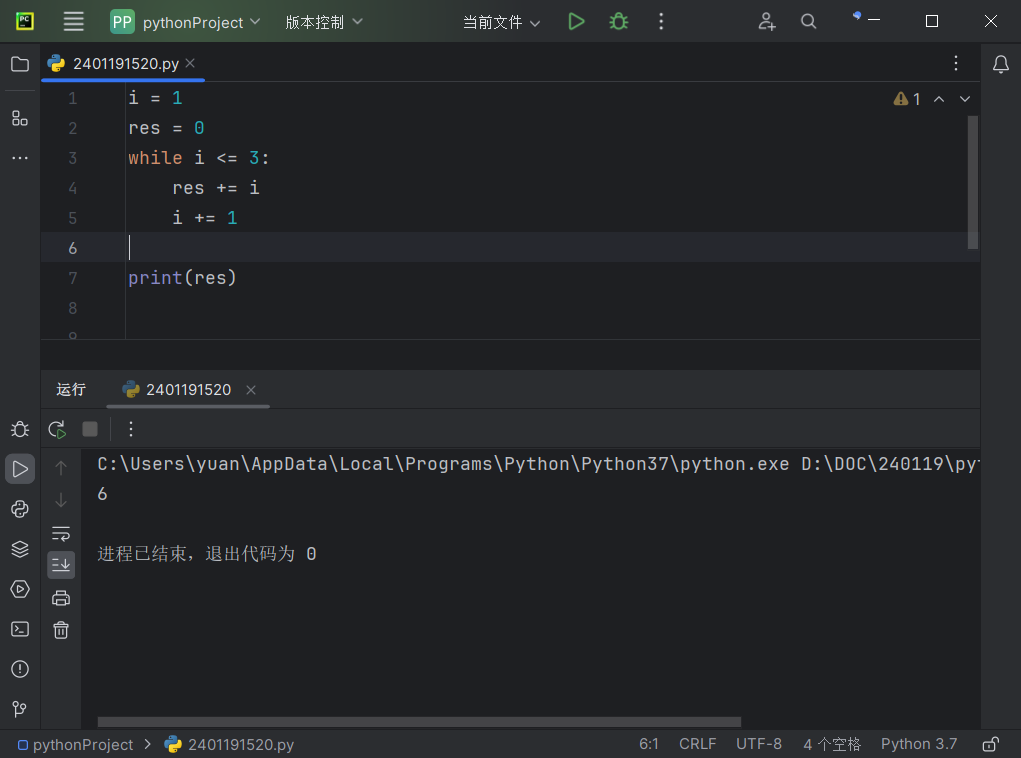This screenshot has height=758, width=1021.
Task: Change CRLF line separator setting
Action: pos(697,744)
